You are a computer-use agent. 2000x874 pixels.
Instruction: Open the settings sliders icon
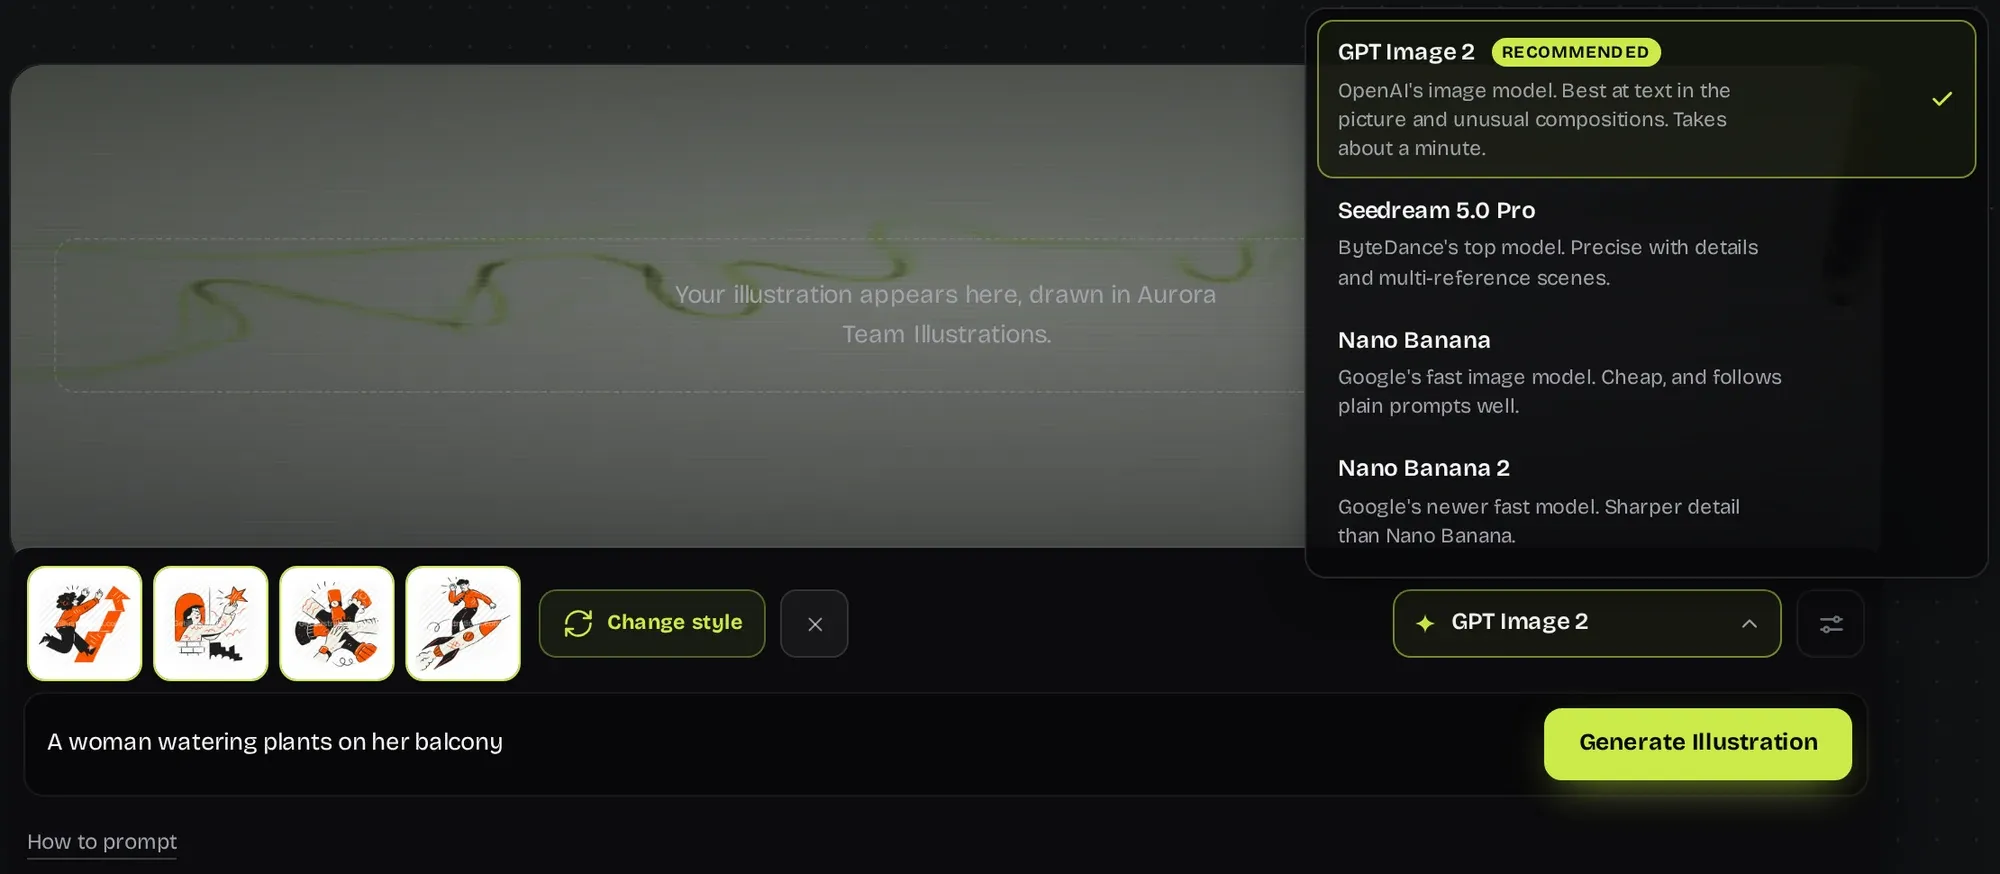point(1830,624)
